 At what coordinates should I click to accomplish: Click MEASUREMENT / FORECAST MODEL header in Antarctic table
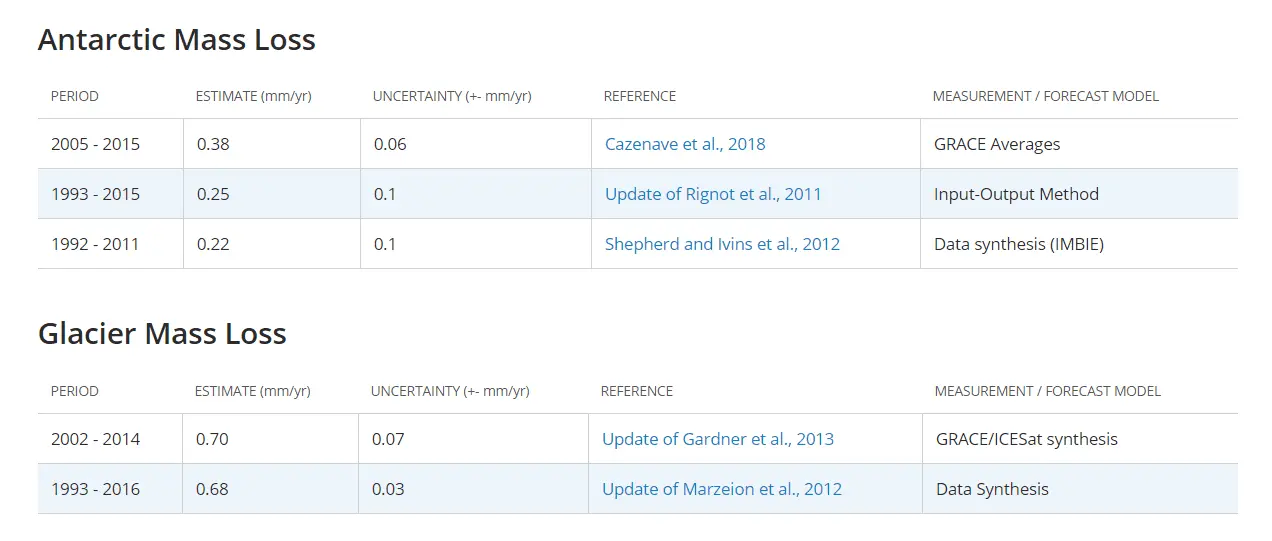pyautogui.click(x=1046, y=97)
